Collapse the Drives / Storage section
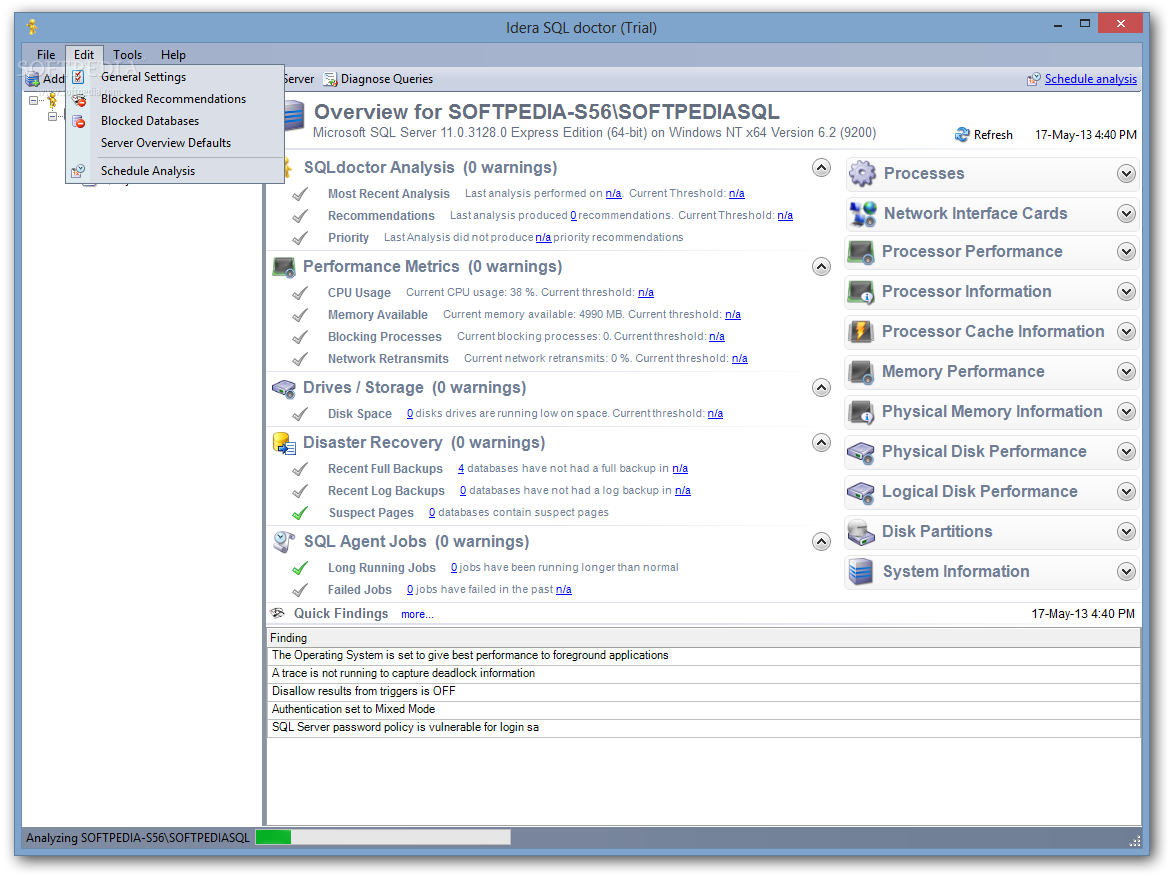This screenshot has width=1170, height=876. (821, 388)
